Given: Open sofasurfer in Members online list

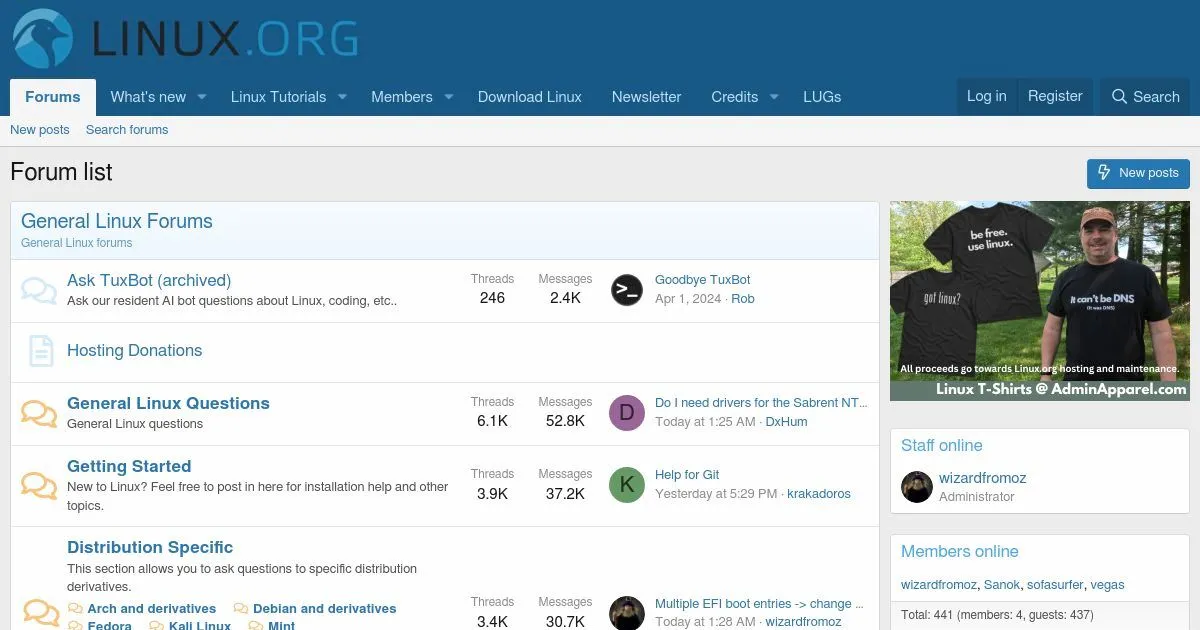Looking at the screenshot, I should [x=1055, y=585].
